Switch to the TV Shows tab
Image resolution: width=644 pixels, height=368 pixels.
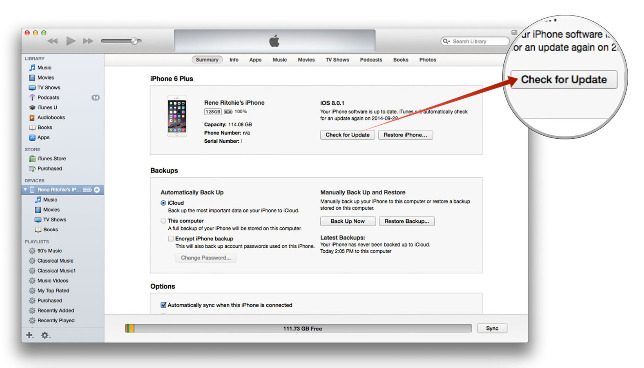click(x=338, y=60)
